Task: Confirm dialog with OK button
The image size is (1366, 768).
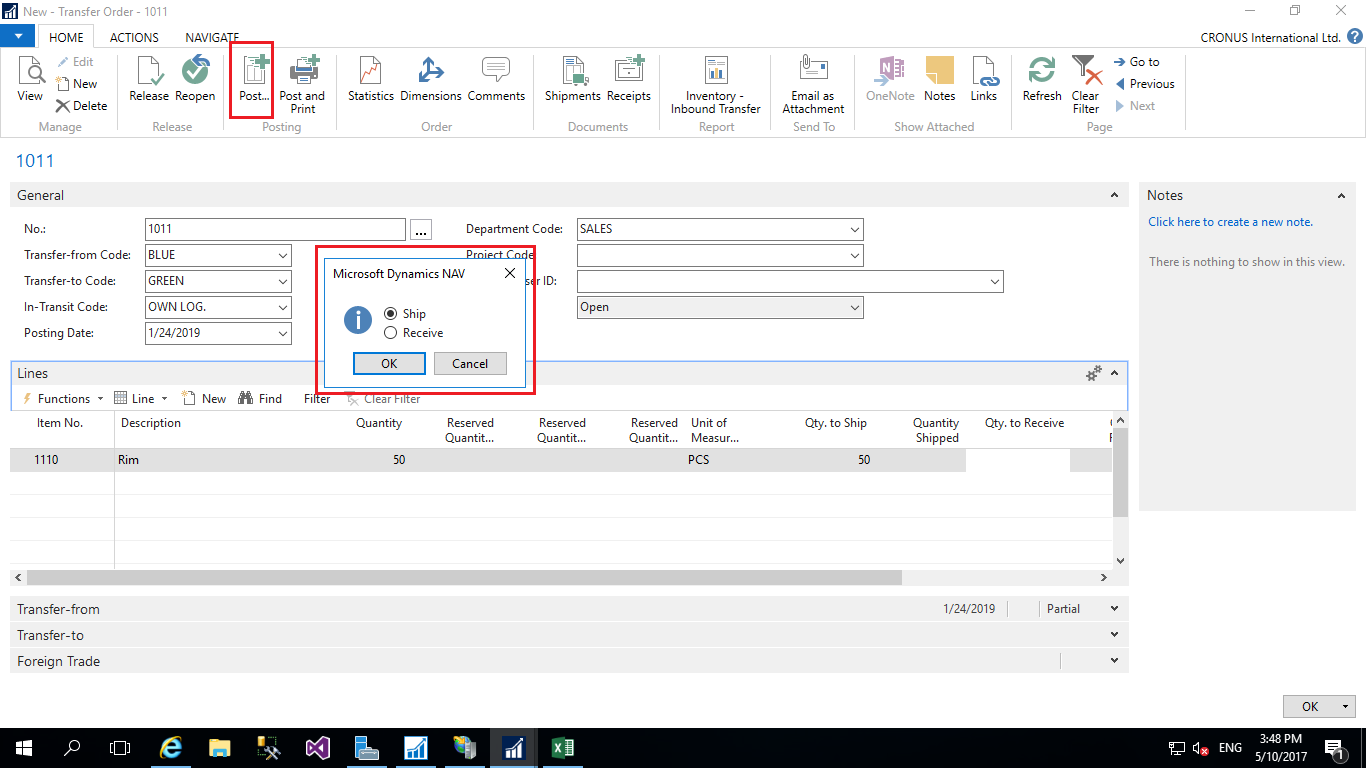Action: point(389,364)
